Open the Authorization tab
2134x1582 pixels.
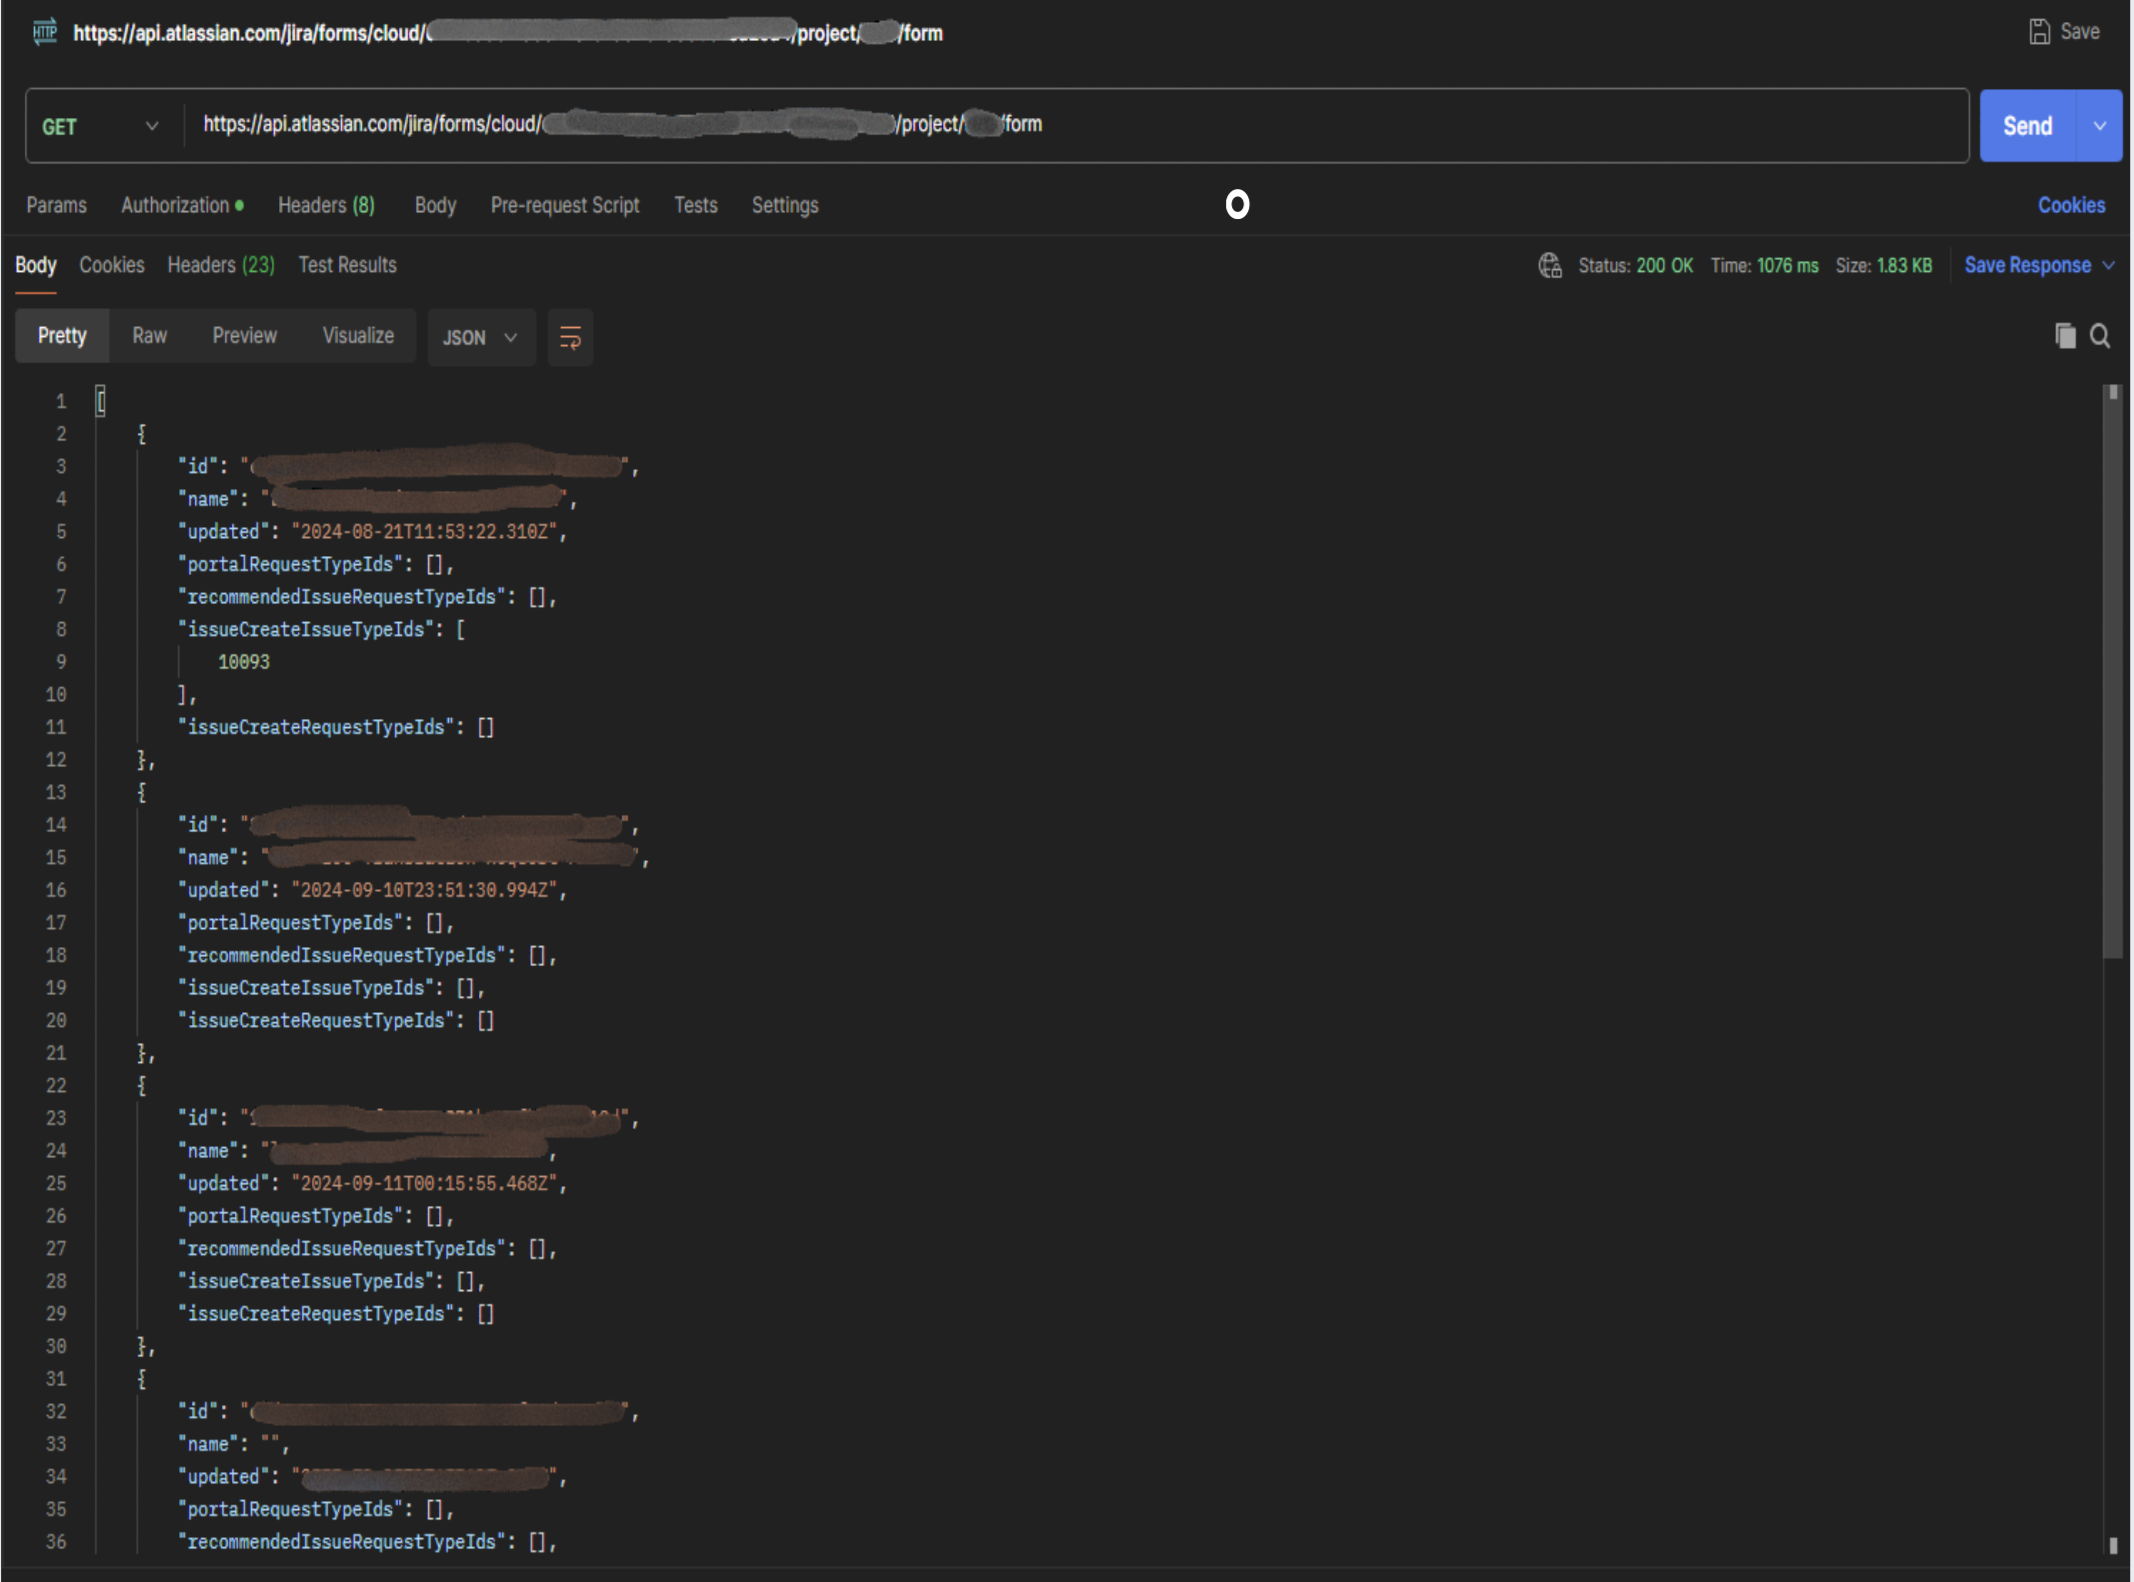tap(176, 205)
